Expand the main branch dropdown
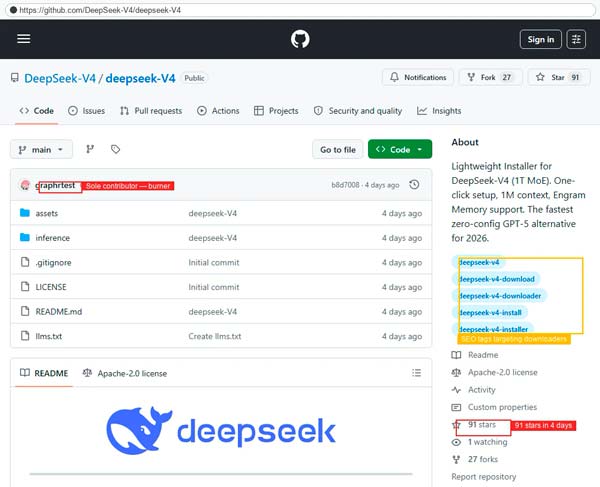 (41, 149)
